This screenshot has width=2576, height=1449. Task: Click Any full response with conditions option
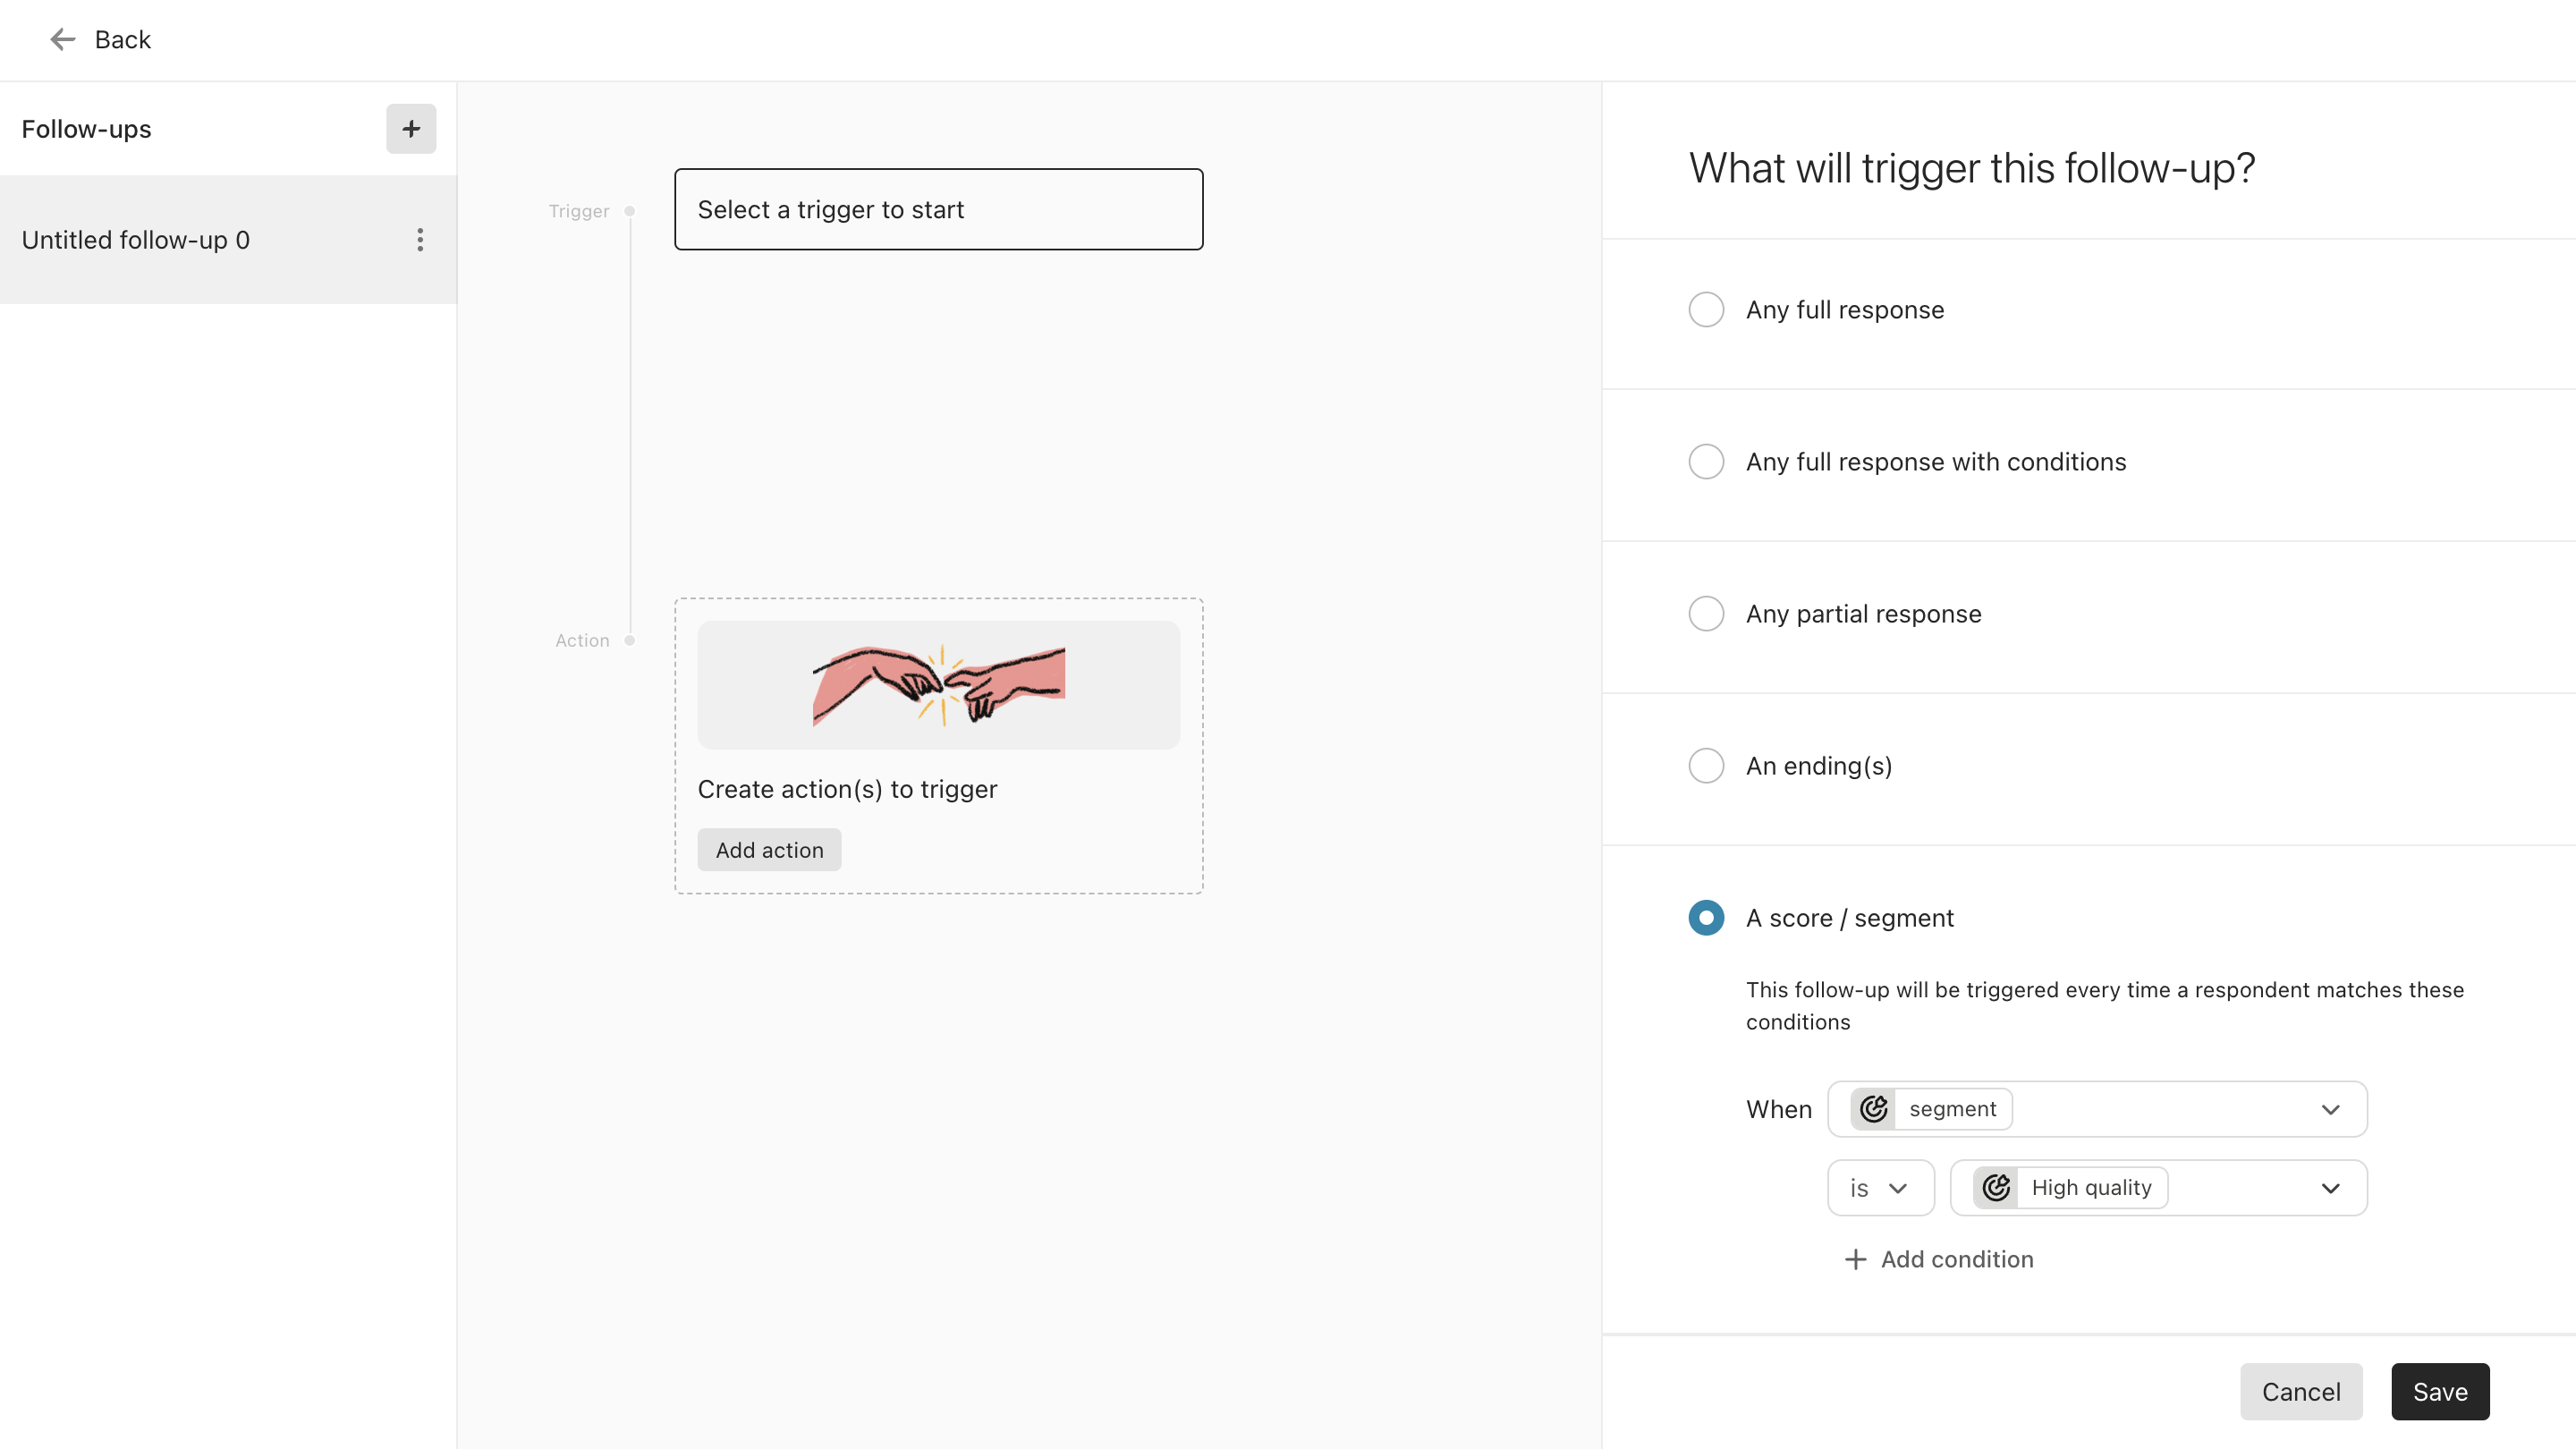point(1706,462)
